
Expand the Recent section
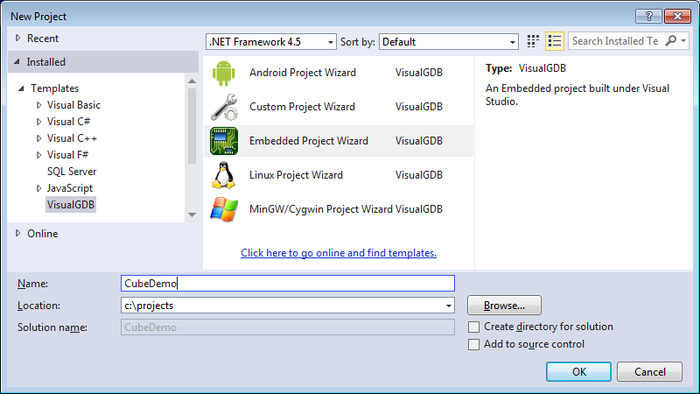point(18,38)
